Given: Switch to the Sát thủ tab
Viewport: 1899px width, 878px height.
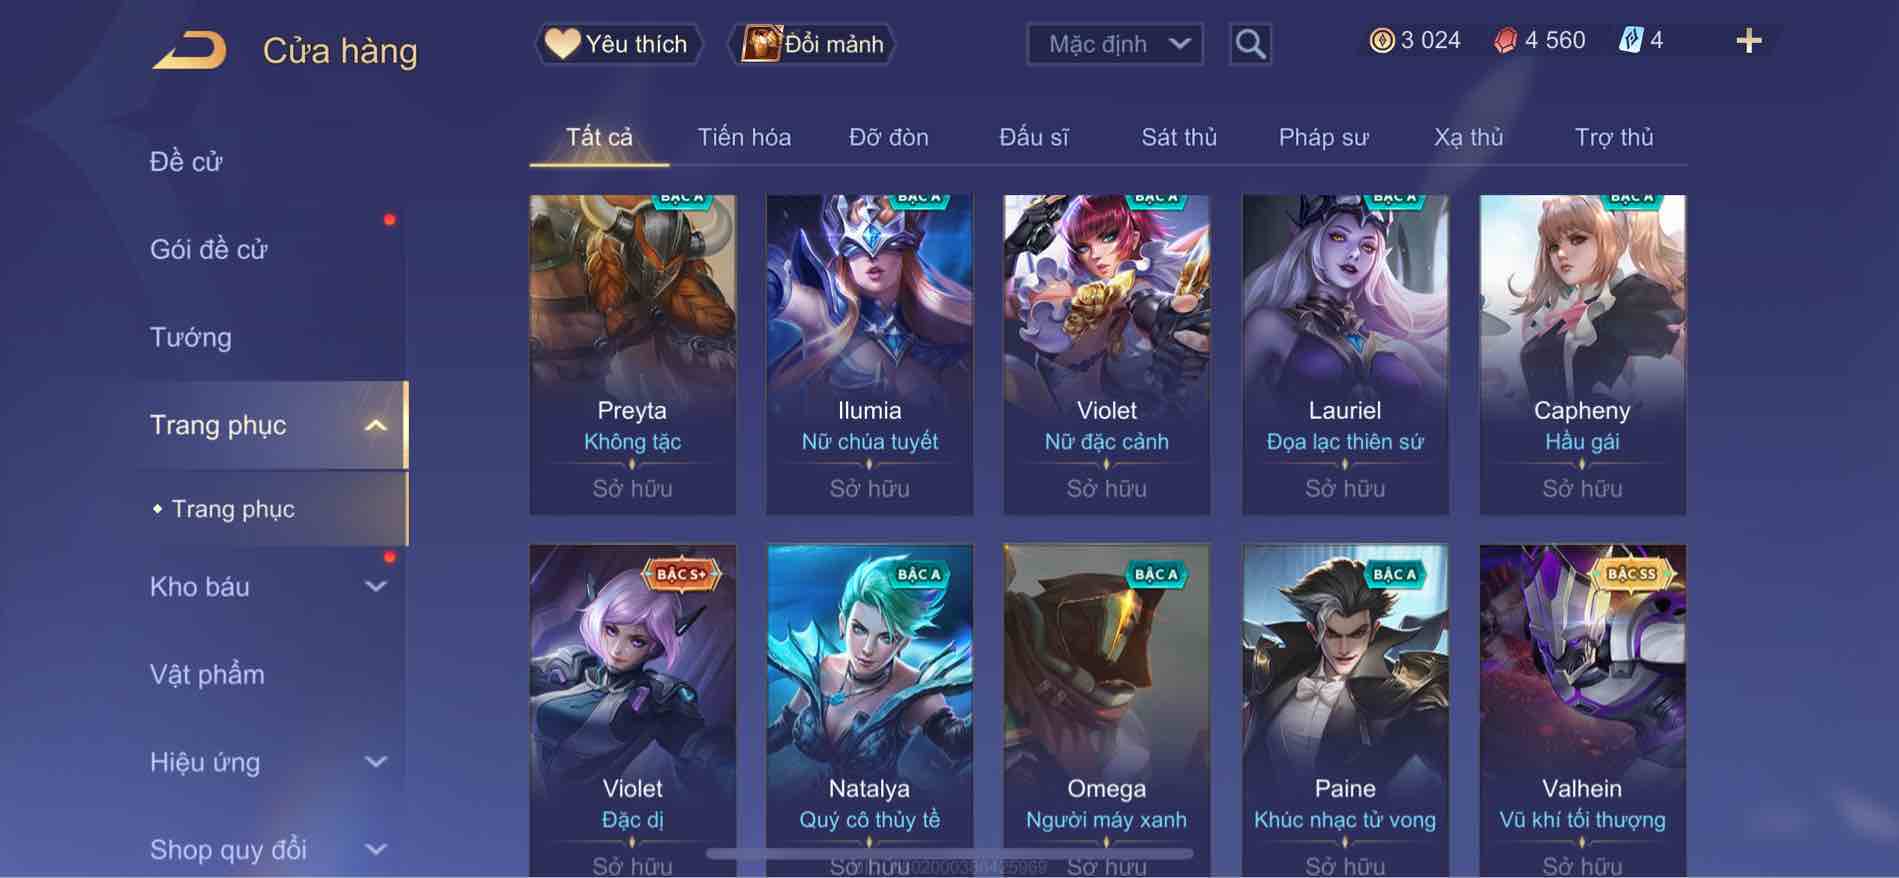Looking at the screenshot, I should (1179, 137).
